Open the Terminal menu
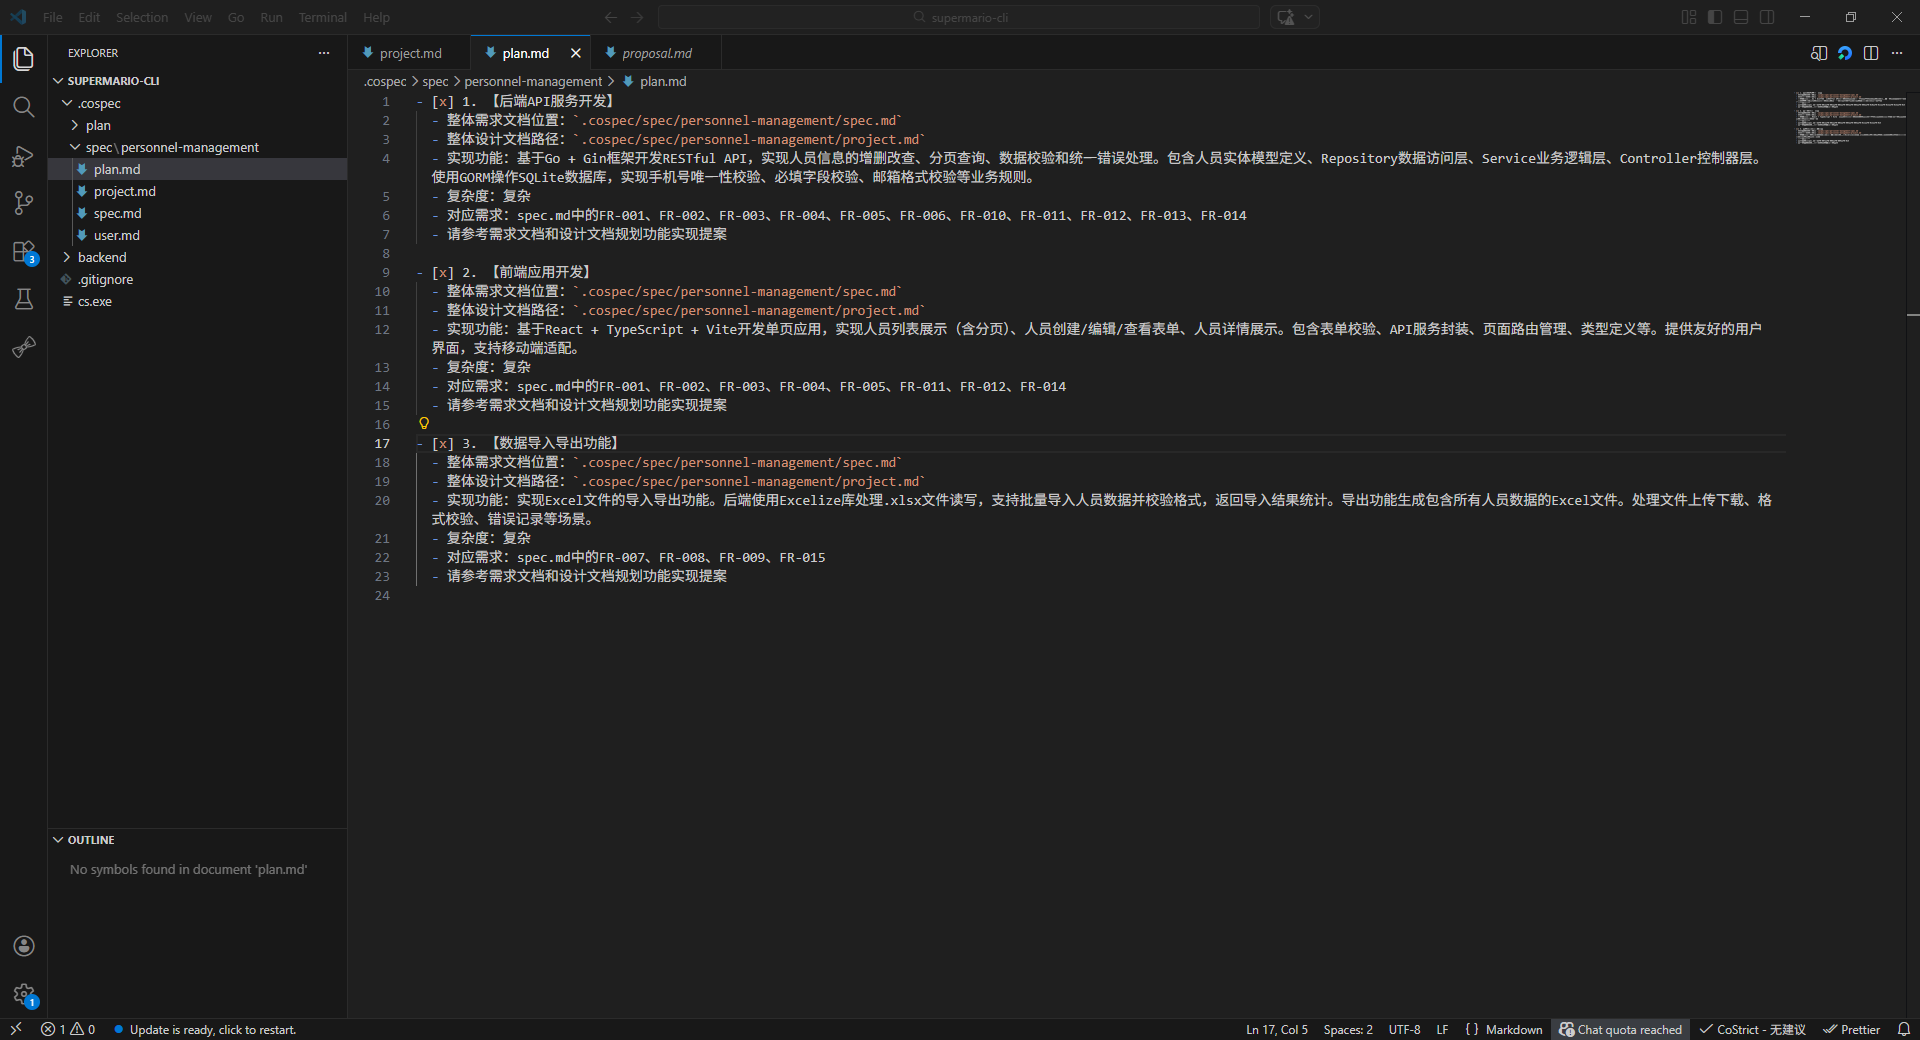This screenshot has width=1920, height=1040. [x=322, y=17]
